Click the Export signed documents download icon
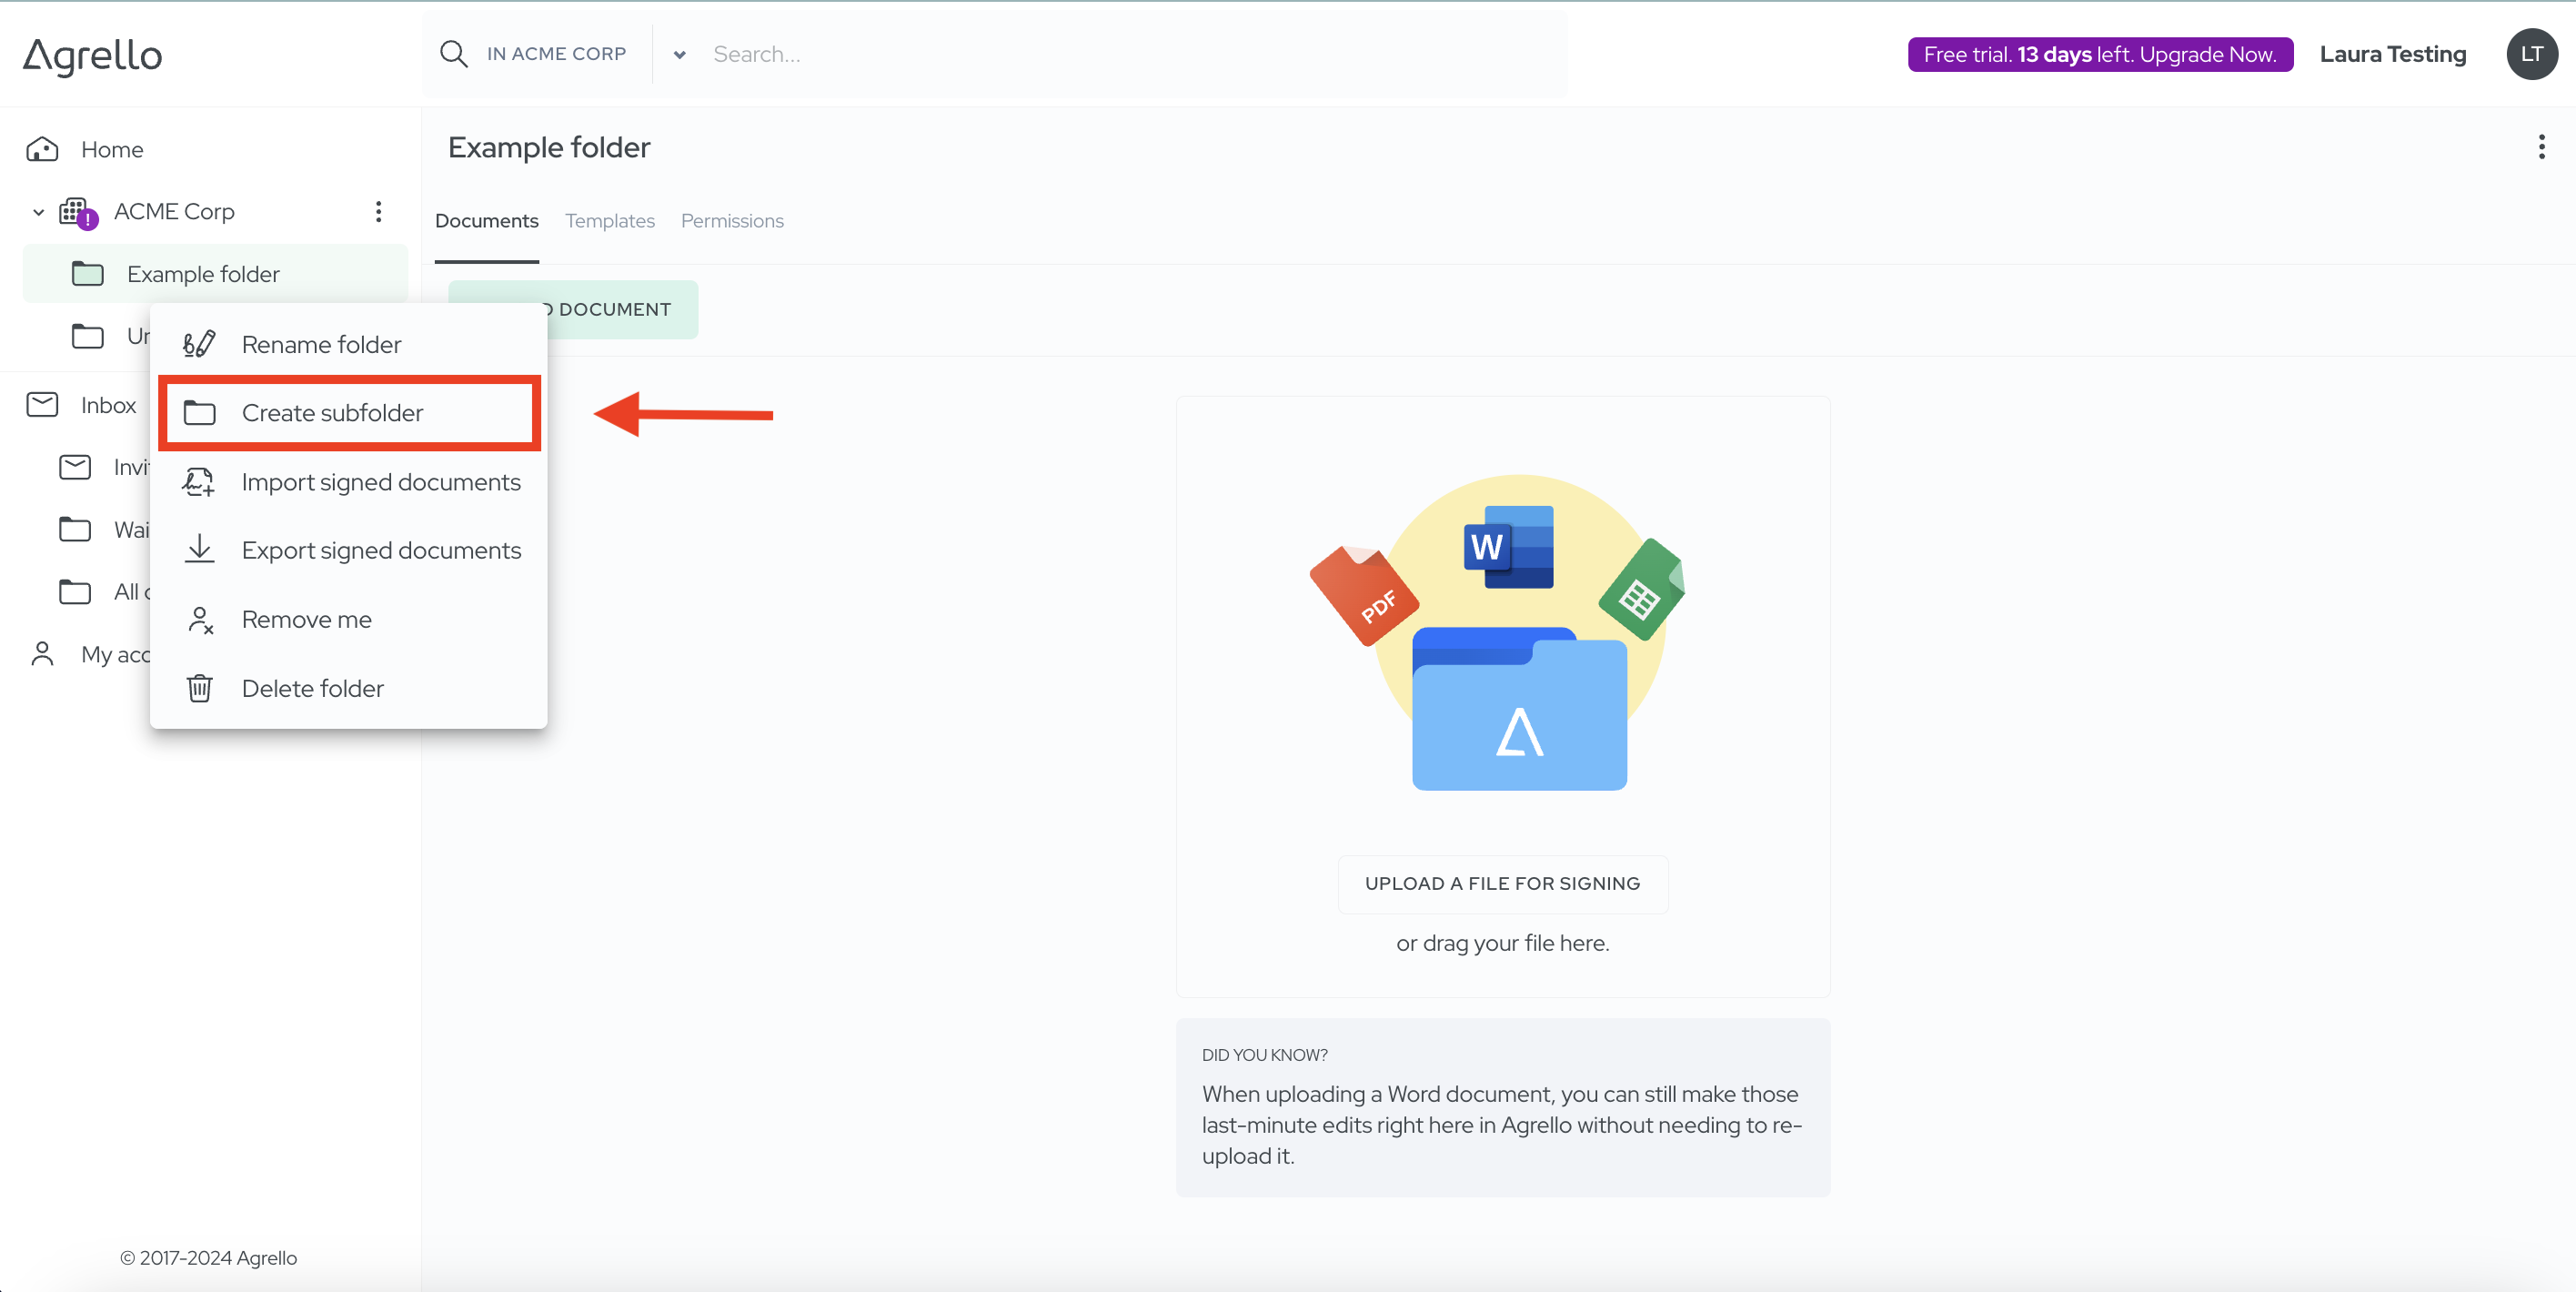2576x1292 pixels. pos(199,549)
